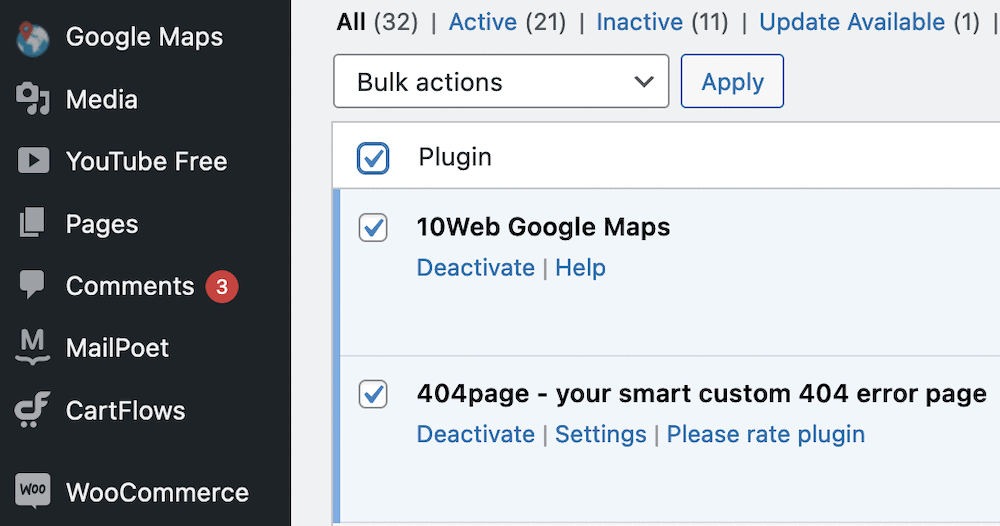Go to YouTube Free in sidebar

145,161
